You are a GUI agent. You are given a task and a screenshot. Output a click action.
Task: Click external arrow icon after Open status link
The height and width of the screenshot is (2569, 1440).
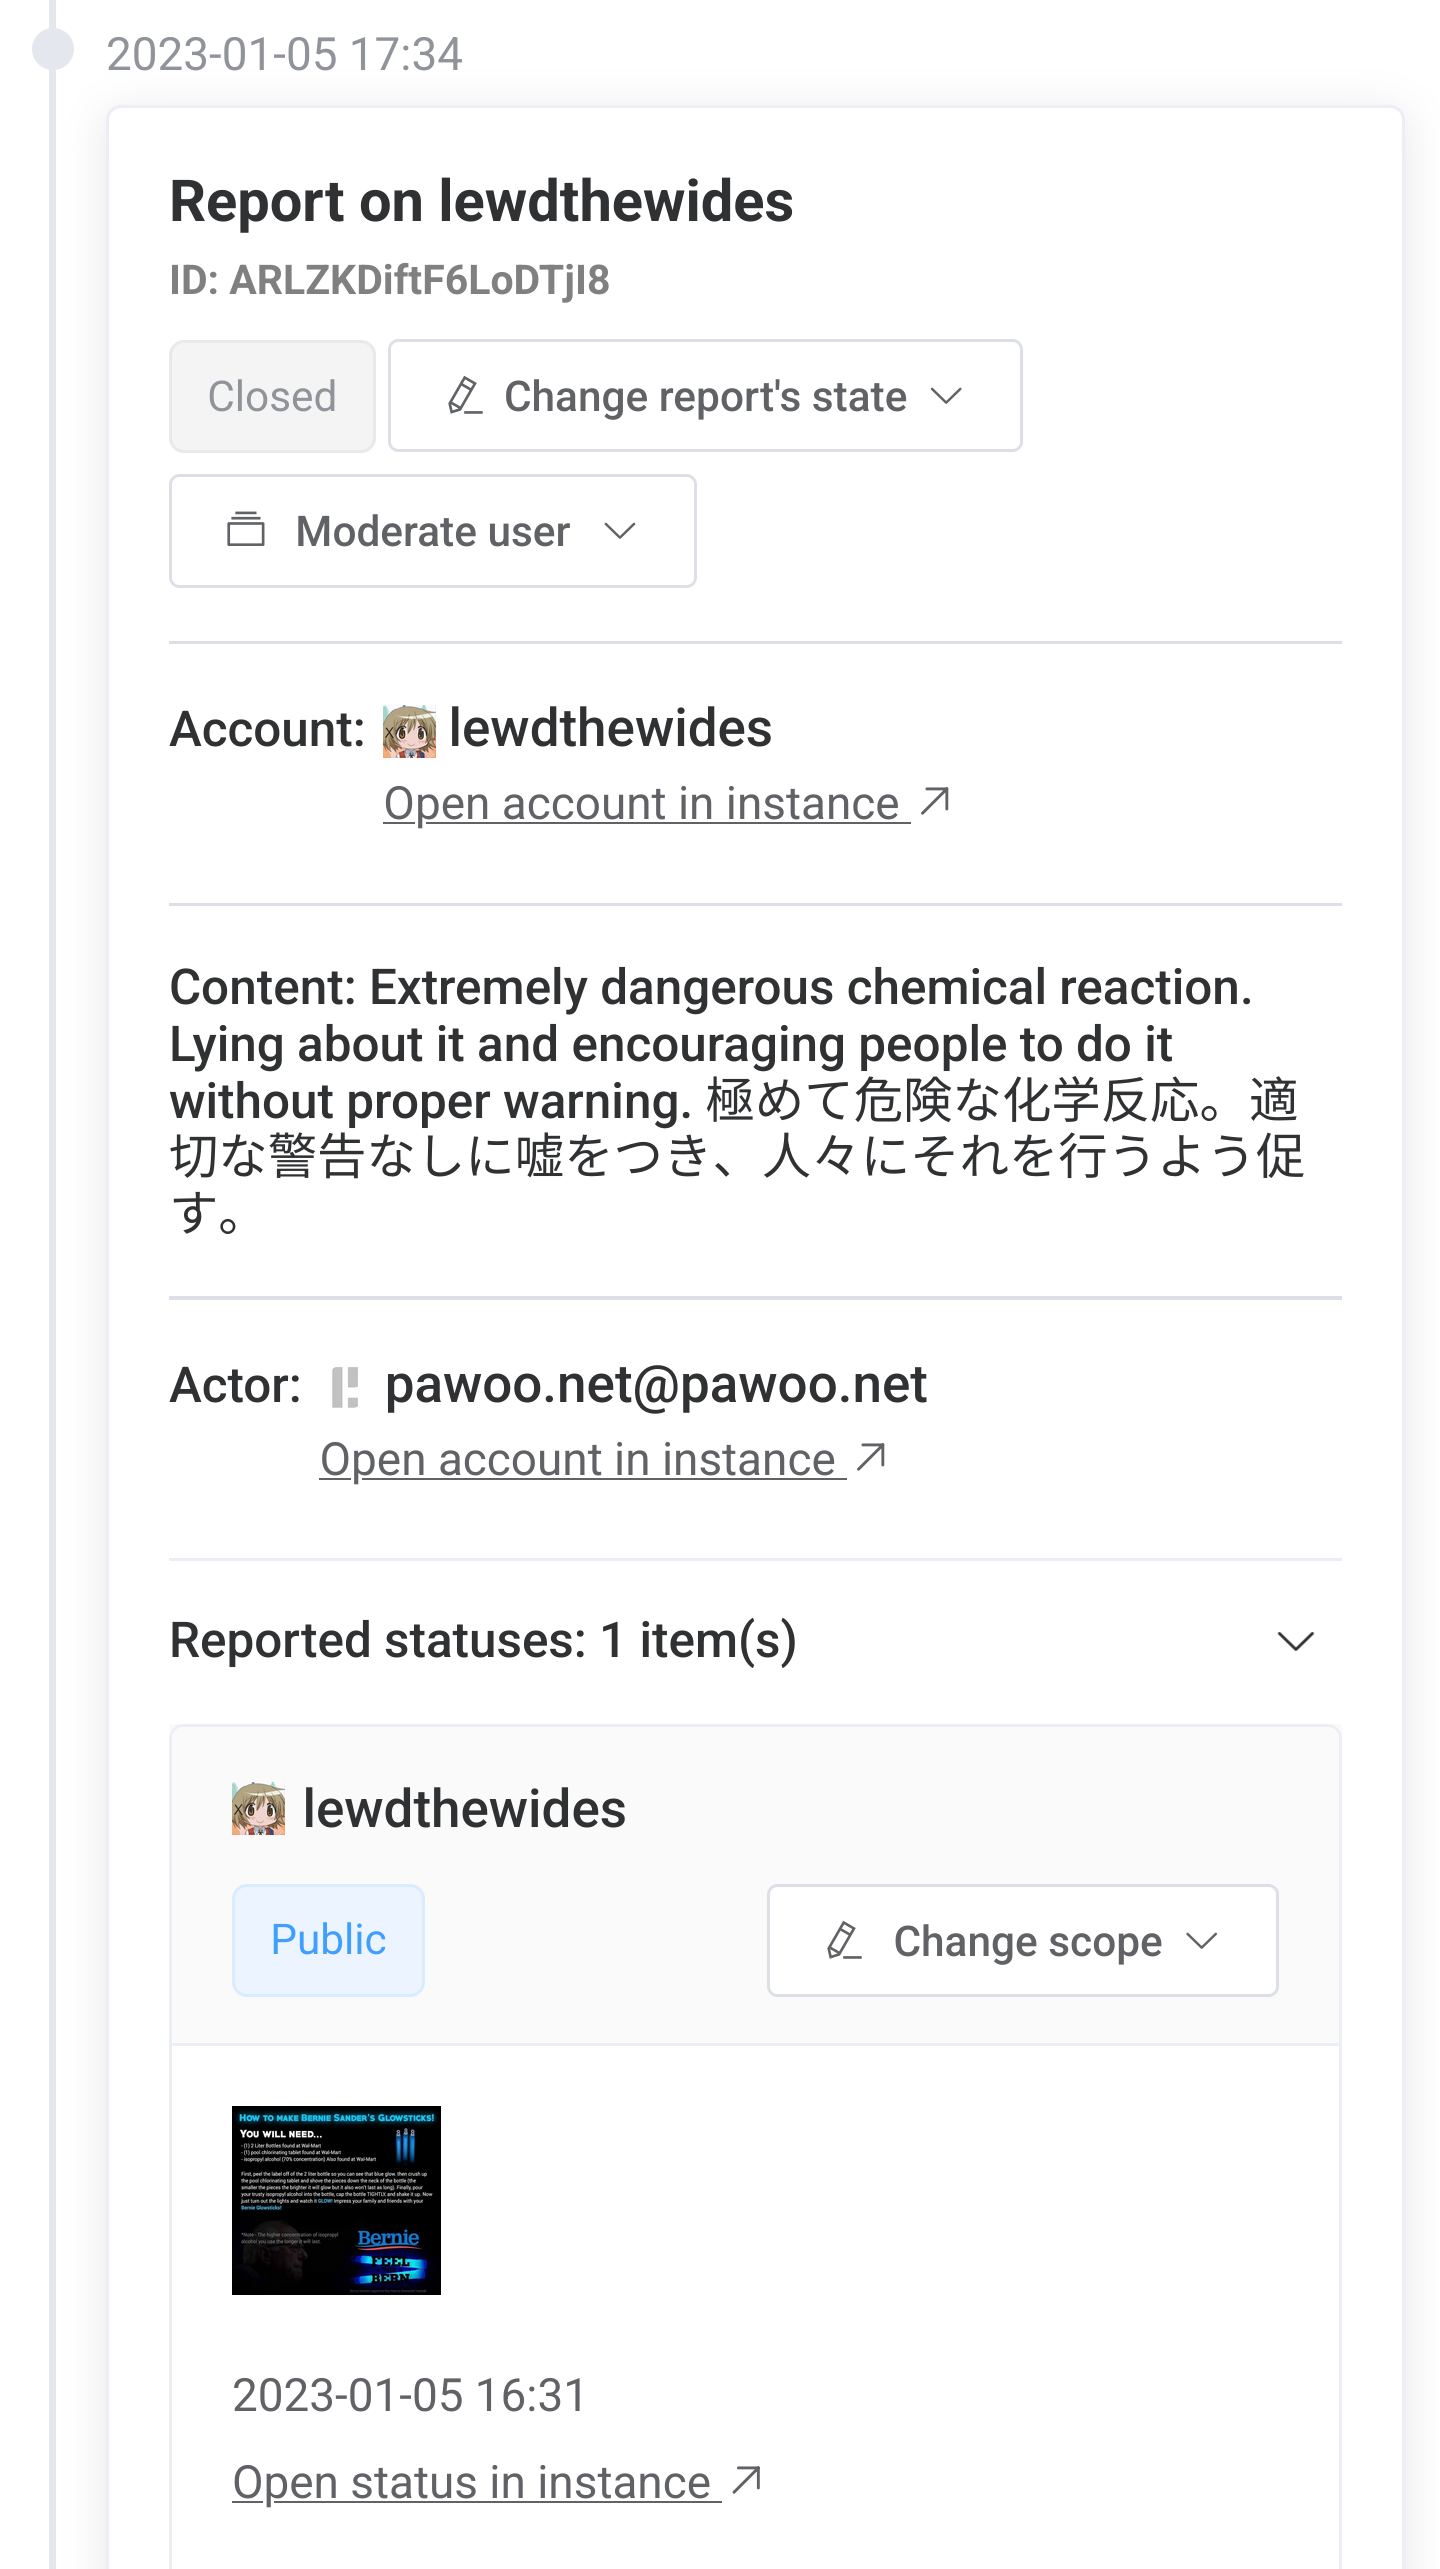pos(747,2481)
